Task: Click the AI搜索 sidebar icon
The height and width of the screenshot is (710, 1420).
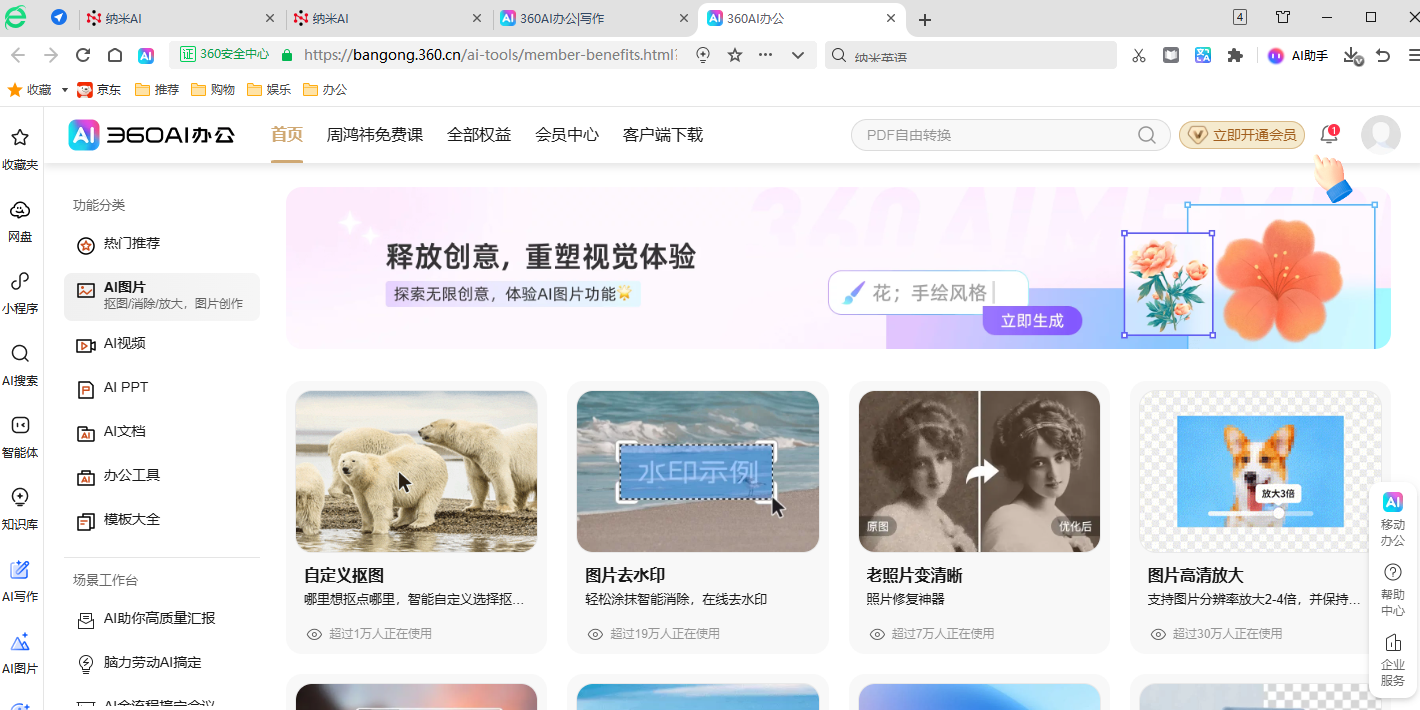Action: (x=20, y=355)
